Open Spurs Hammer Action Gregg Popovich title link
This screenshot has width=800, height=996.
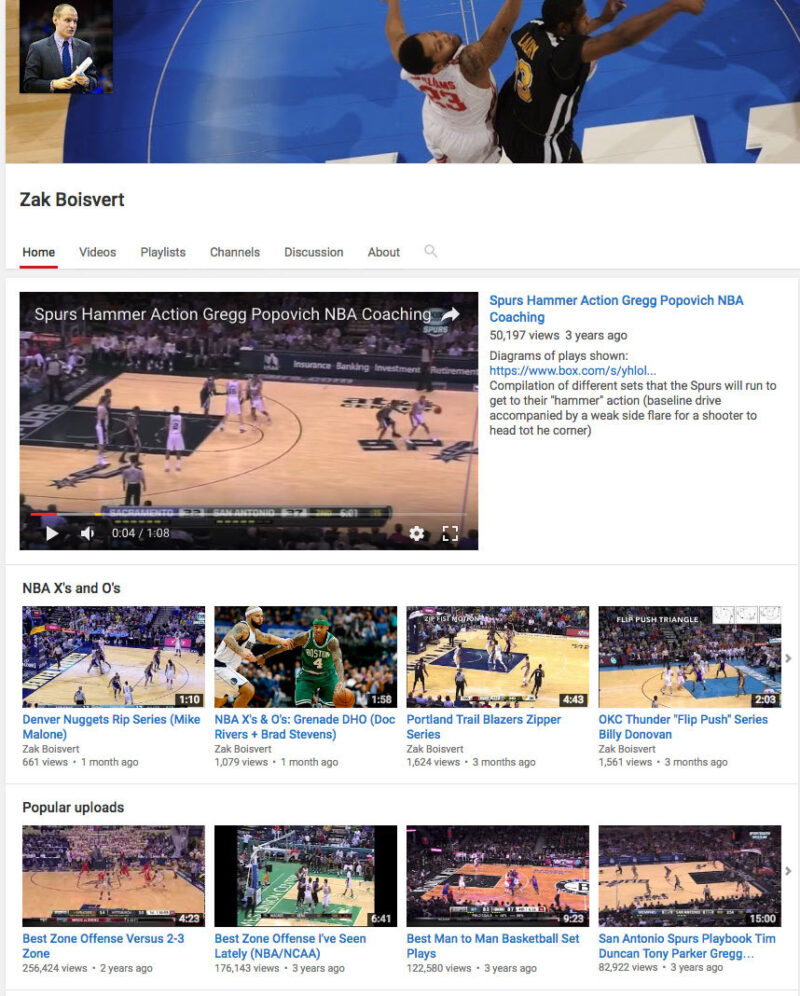click(x=616, y=309)
